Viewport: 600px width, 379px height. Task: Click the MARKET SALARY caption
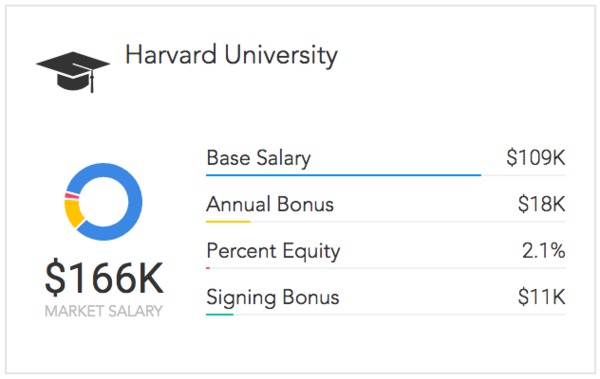104,311
